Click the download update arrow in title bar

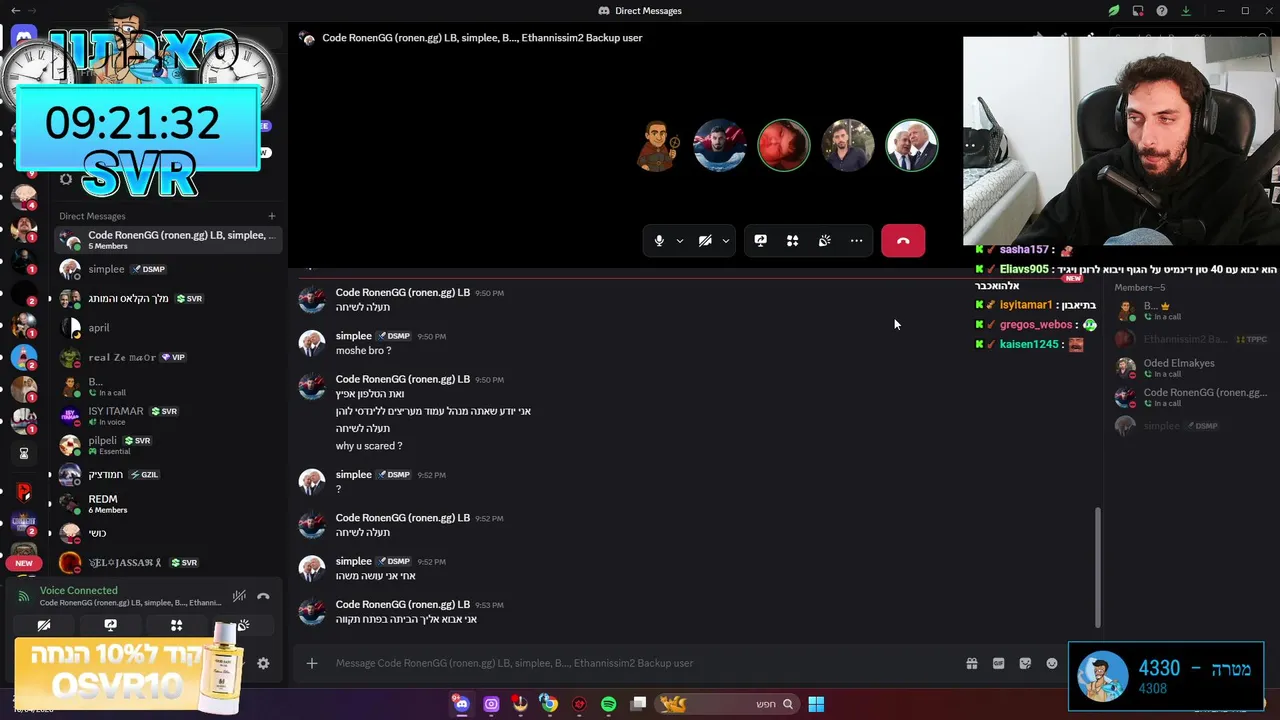tap(1185, 11)
